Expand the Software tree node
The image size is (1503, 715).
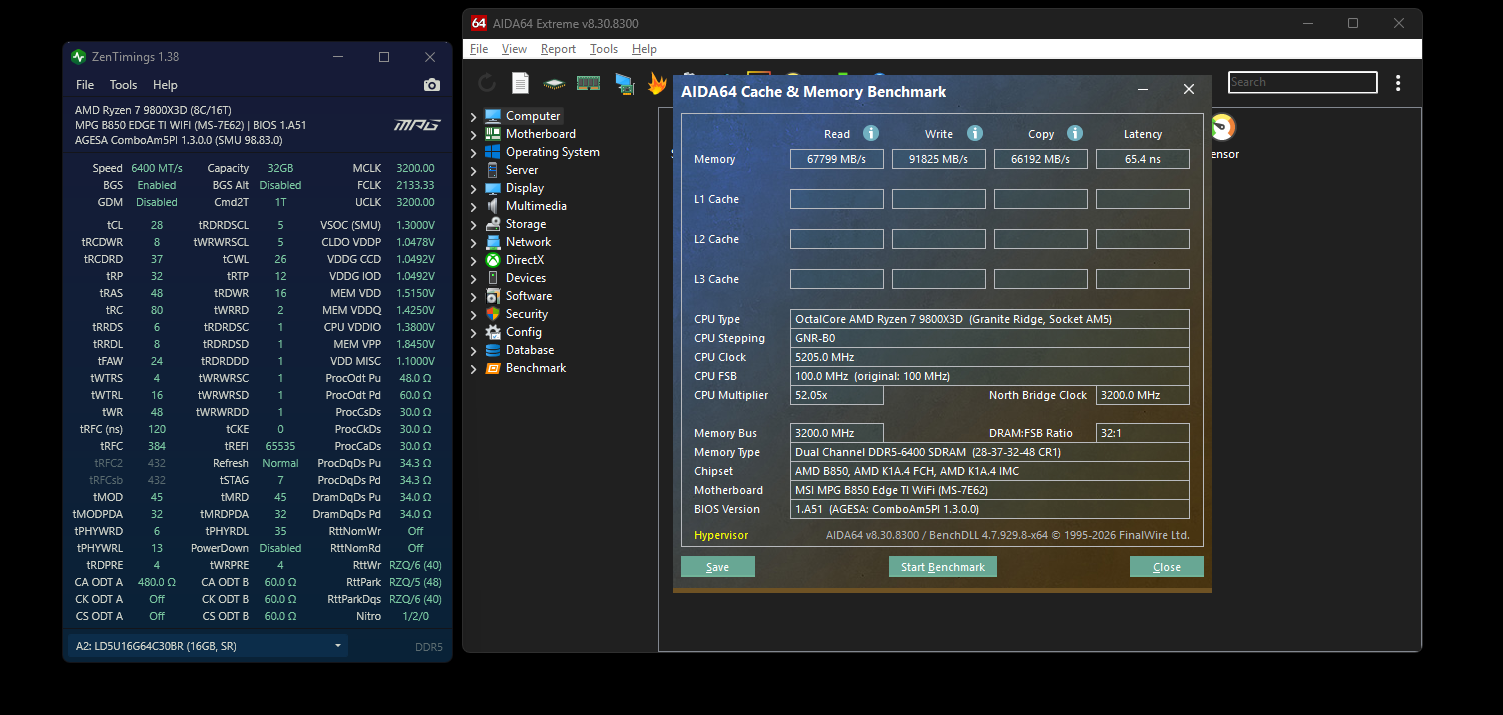coord(474,297)
